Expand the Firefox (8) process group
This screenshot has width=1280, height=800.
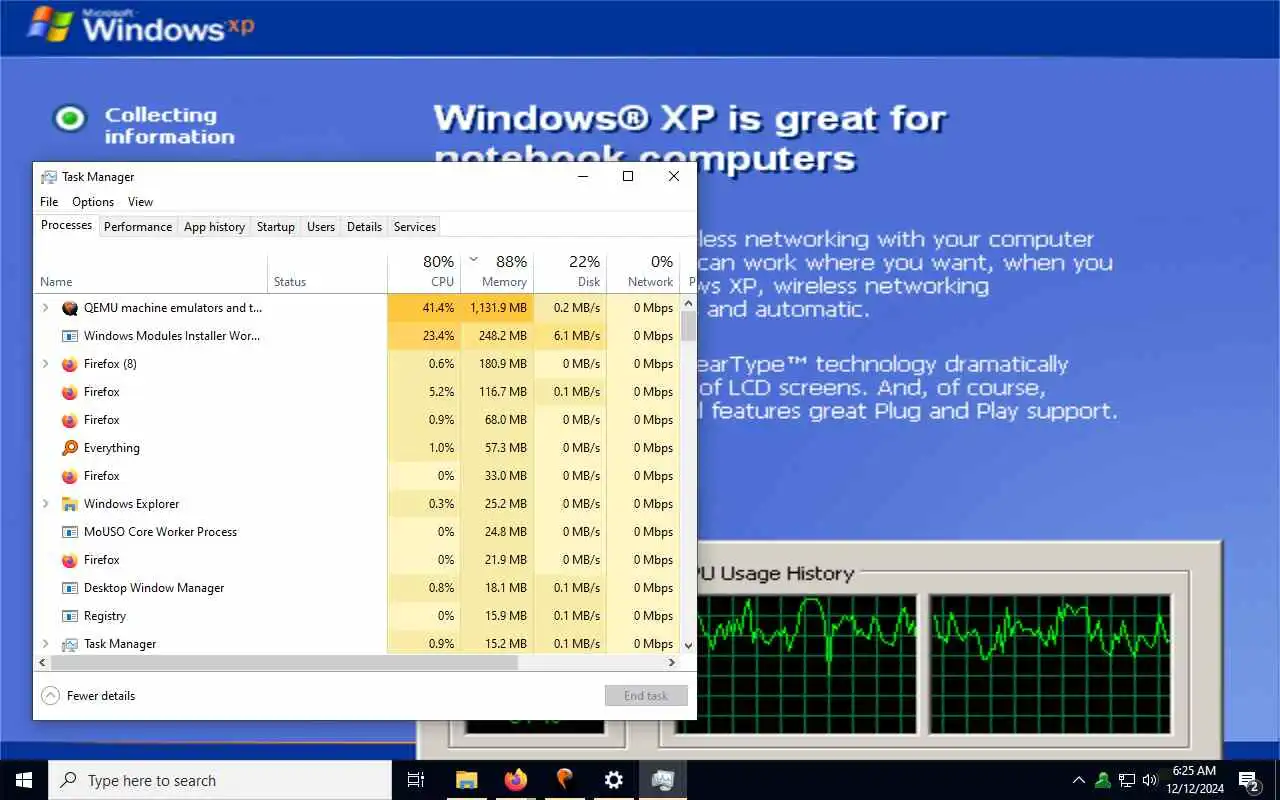click(45, 364)
